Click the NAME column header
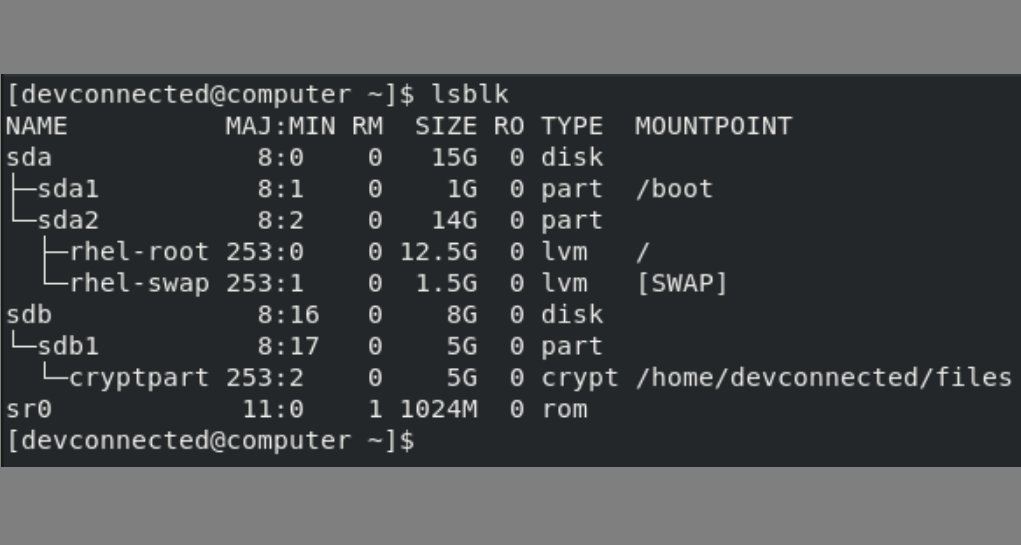This screenshot has height=545, width=1021. point(36,127)
